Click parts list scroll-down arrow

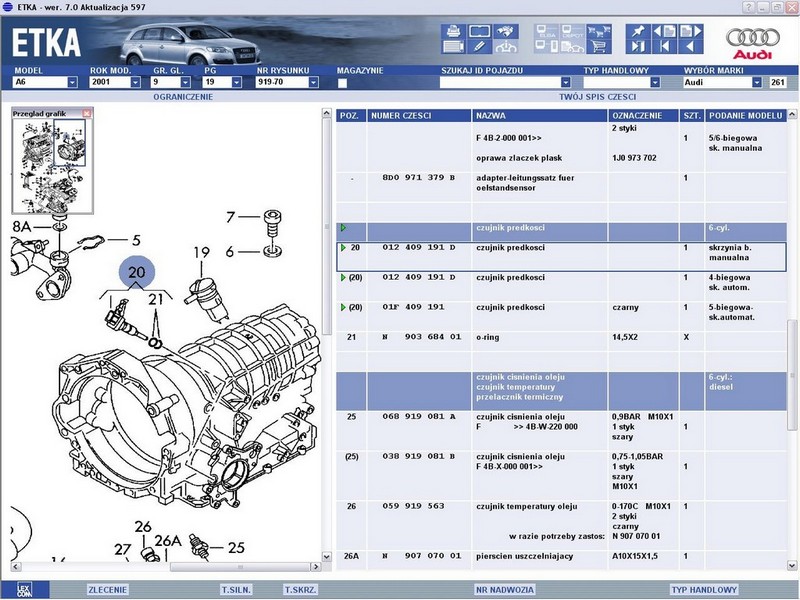tap(791, 565)
